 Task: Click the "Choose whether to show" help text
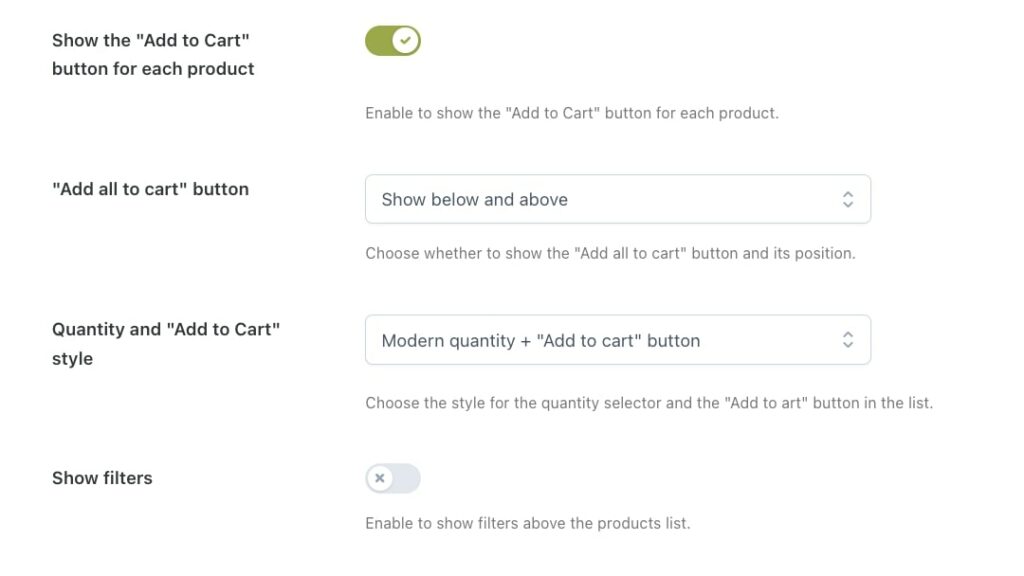tap(610, 253)
